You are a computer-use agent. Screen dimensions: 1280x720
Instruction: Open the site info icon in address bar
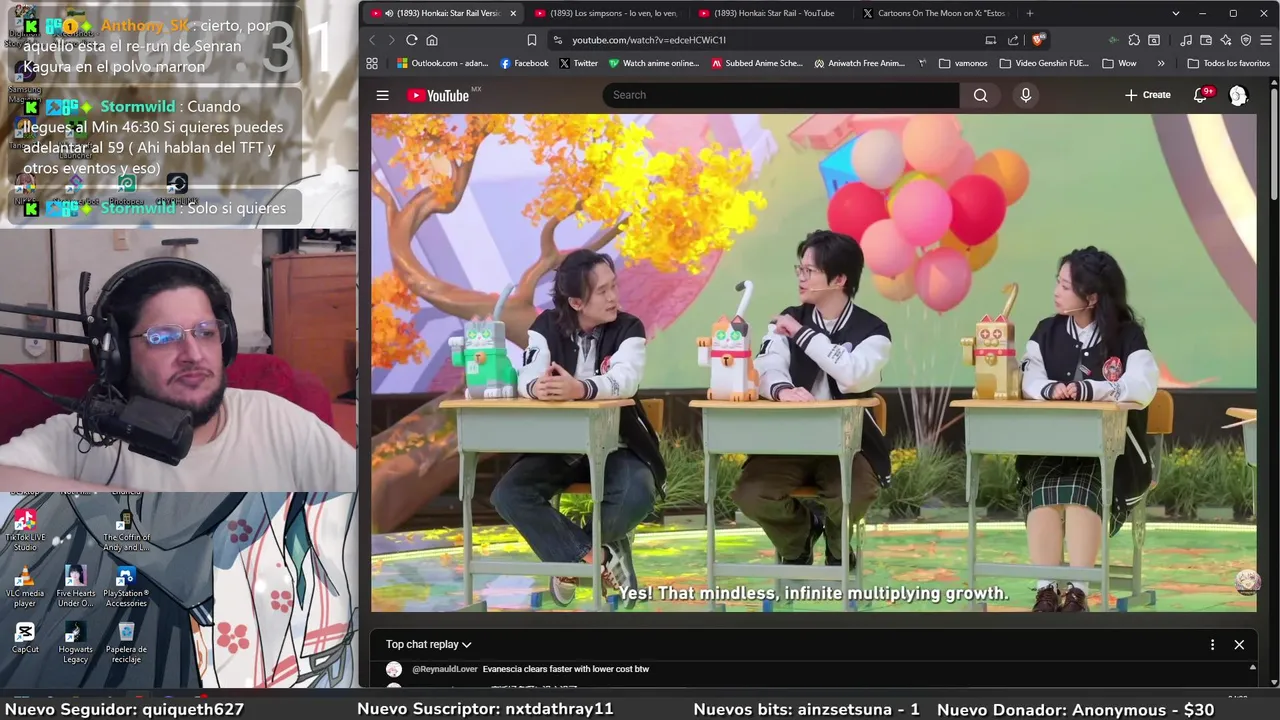point(558,40)
